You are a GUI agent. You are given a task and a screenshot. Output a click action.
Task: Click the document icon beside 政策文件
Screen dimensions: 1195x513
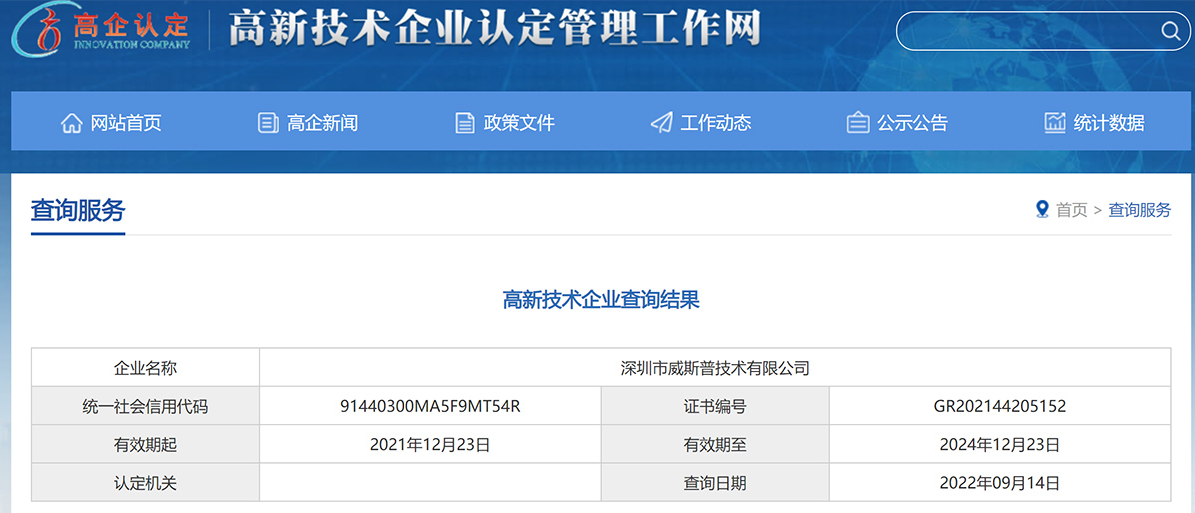point(464,123)
